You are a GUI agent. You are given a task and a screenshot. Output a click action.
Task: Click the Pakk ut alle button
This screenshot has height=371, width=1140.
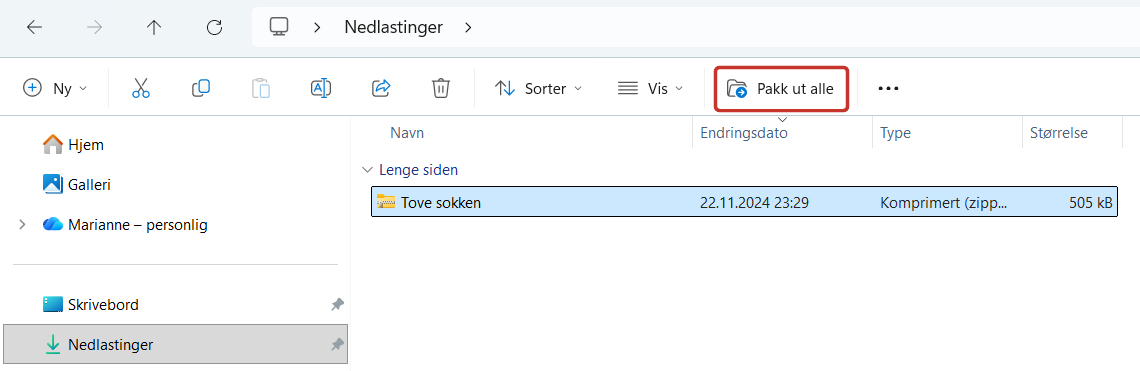coord(781,89)
